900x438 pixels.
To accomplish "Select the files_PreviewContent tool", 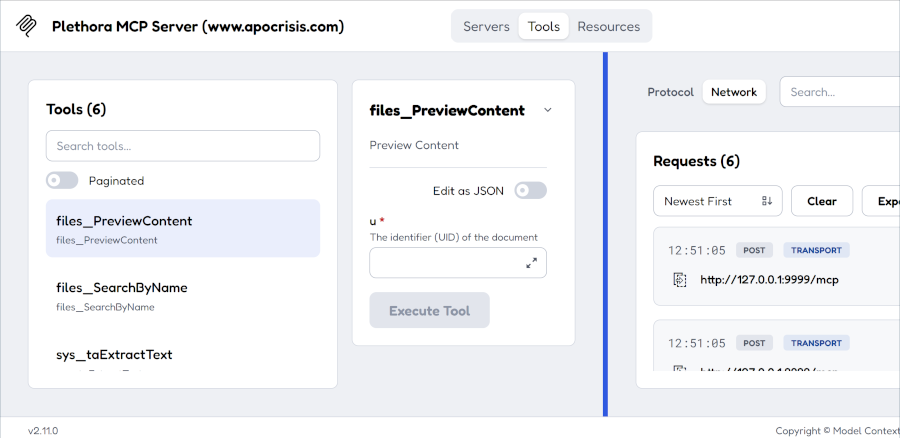I will (x=183, y=228).
